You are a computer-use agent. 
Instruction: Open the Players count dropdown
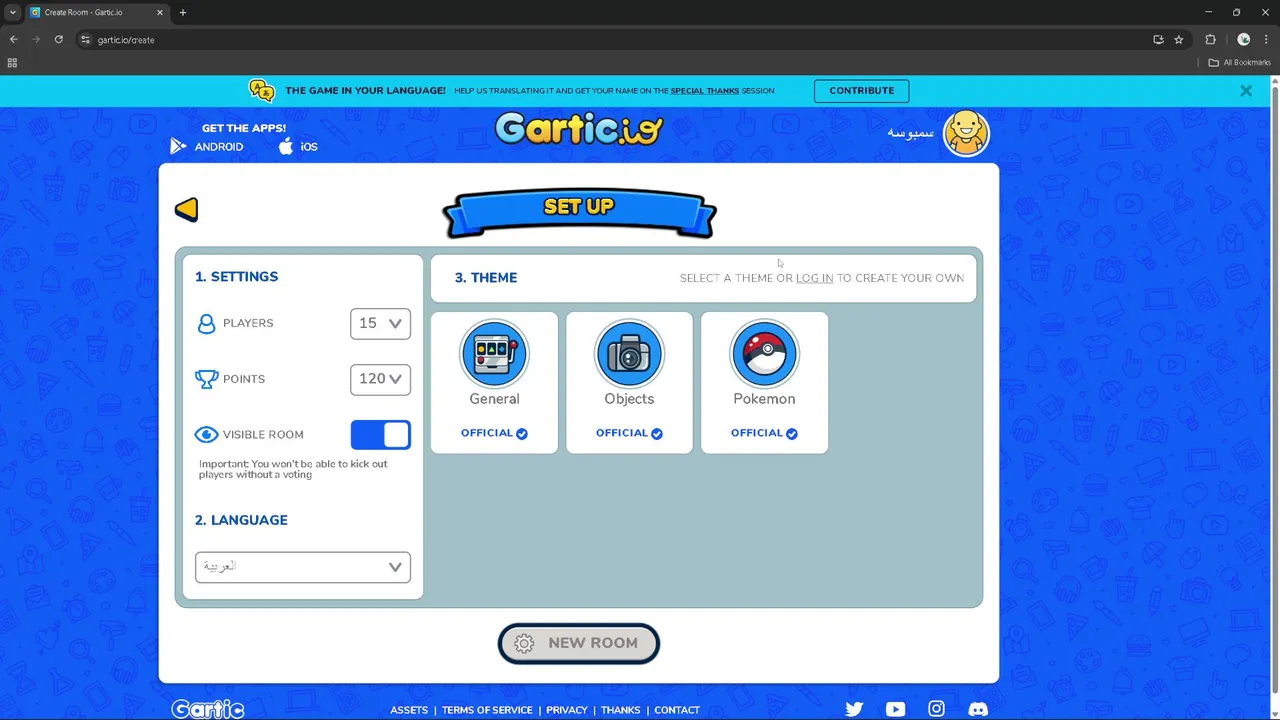tap(380, 323)
